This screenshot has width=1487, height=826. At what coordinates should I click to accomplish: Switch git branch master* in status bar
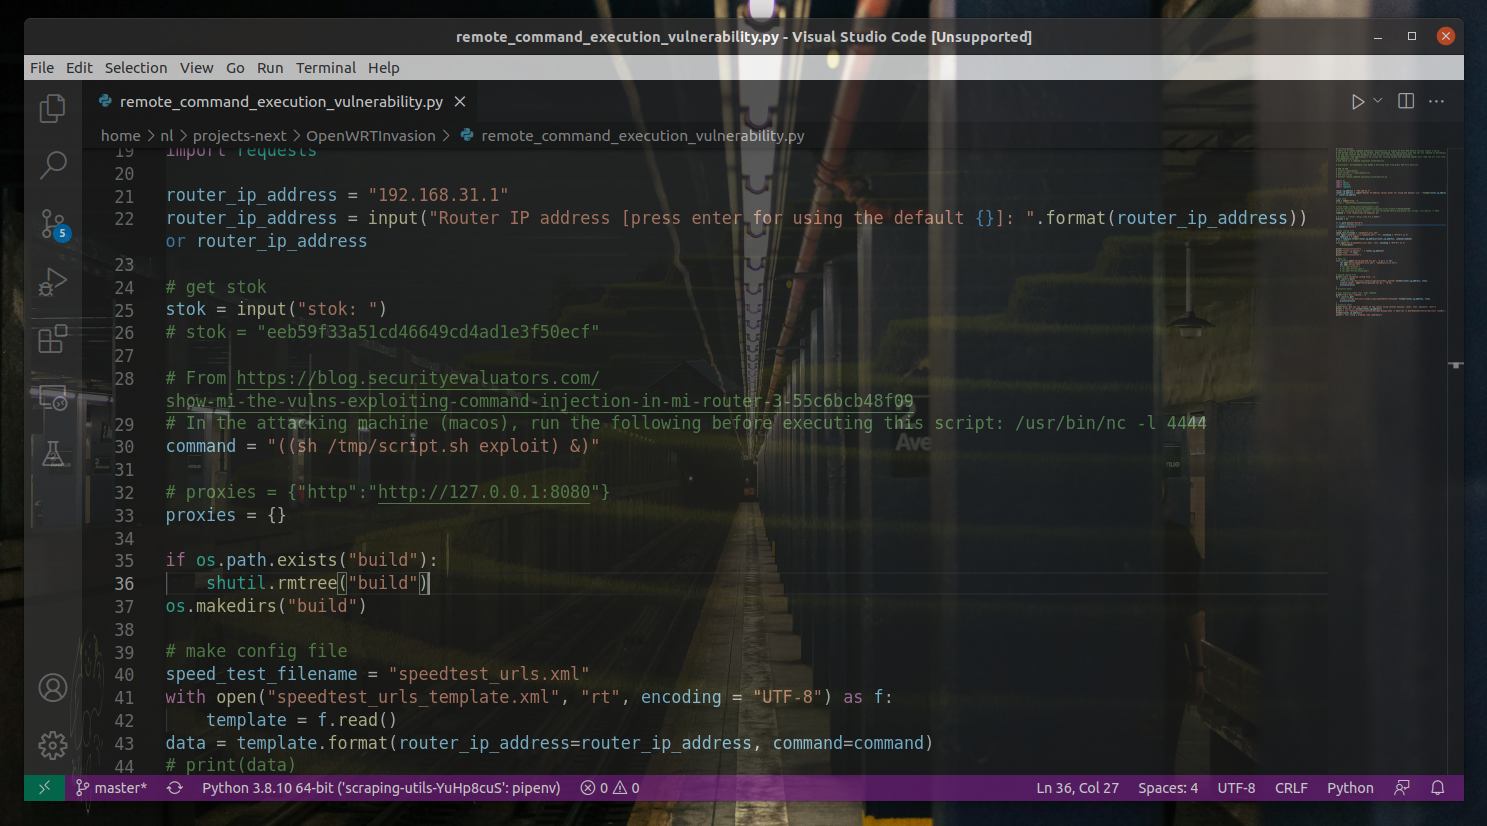click(x=111, y=788)
